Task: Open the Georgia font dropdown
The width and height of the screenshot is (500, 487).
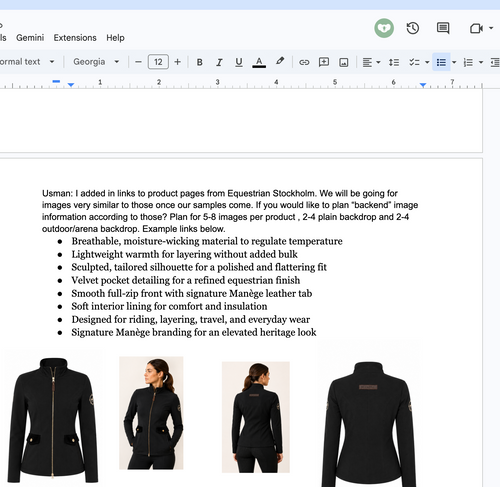Action: point(96,62)
